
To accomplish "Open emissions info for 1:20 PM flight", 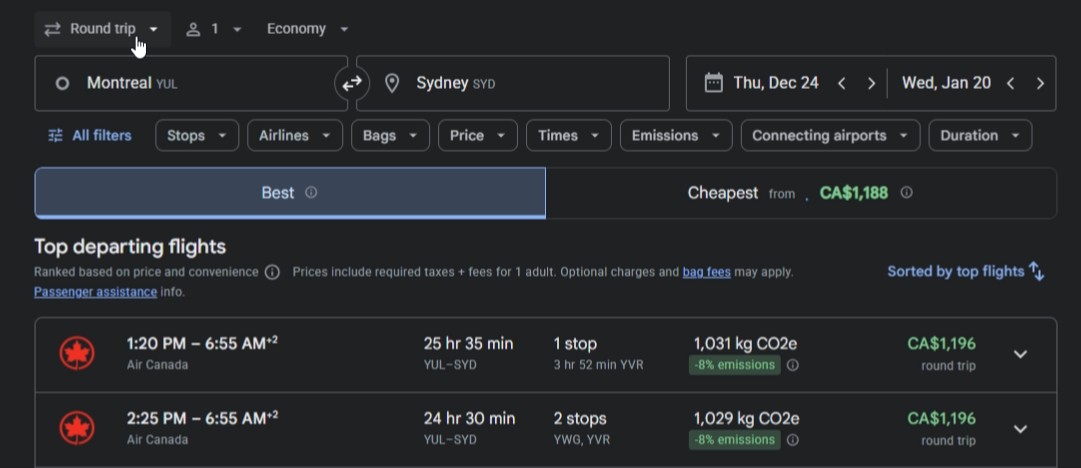I will pos(793,365).
